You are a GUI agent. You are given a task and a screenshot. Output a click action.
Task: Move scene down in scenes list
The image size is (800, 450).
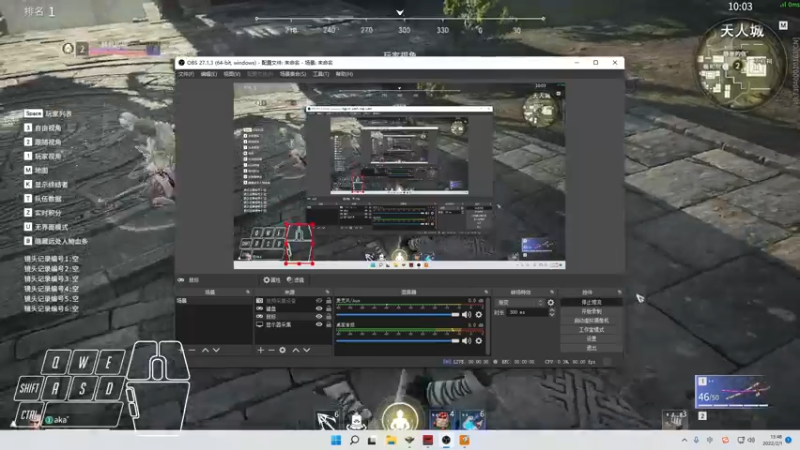(216, 350)
